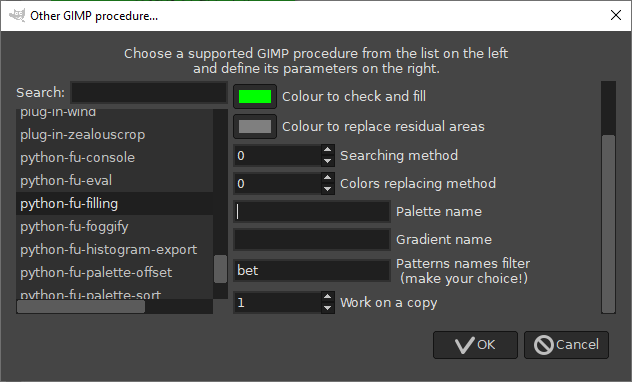Select python-fu-console in the procedure list
The width and height of the screenshot is (632, 382).
point(114,158)
